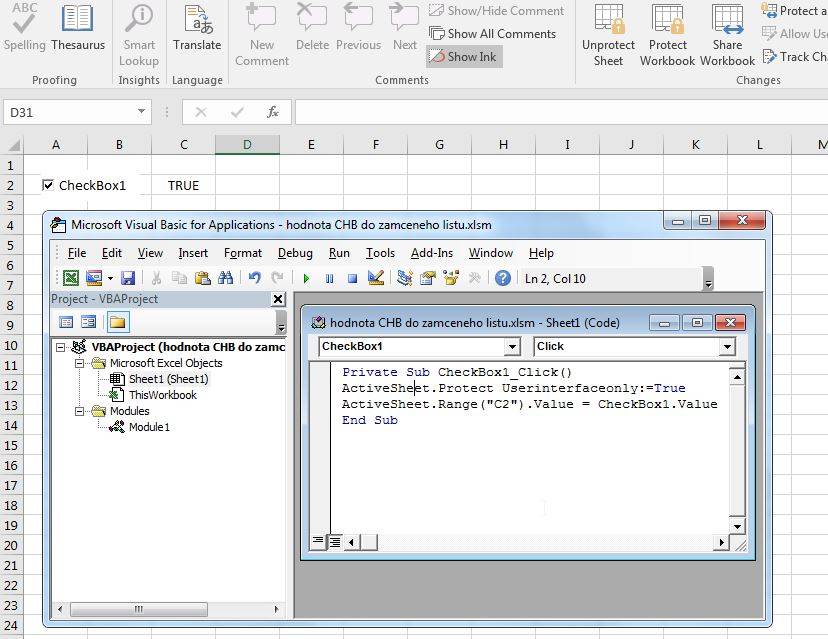
Task: Click the Translate ribbon button
Action: [x=197, y=26]
